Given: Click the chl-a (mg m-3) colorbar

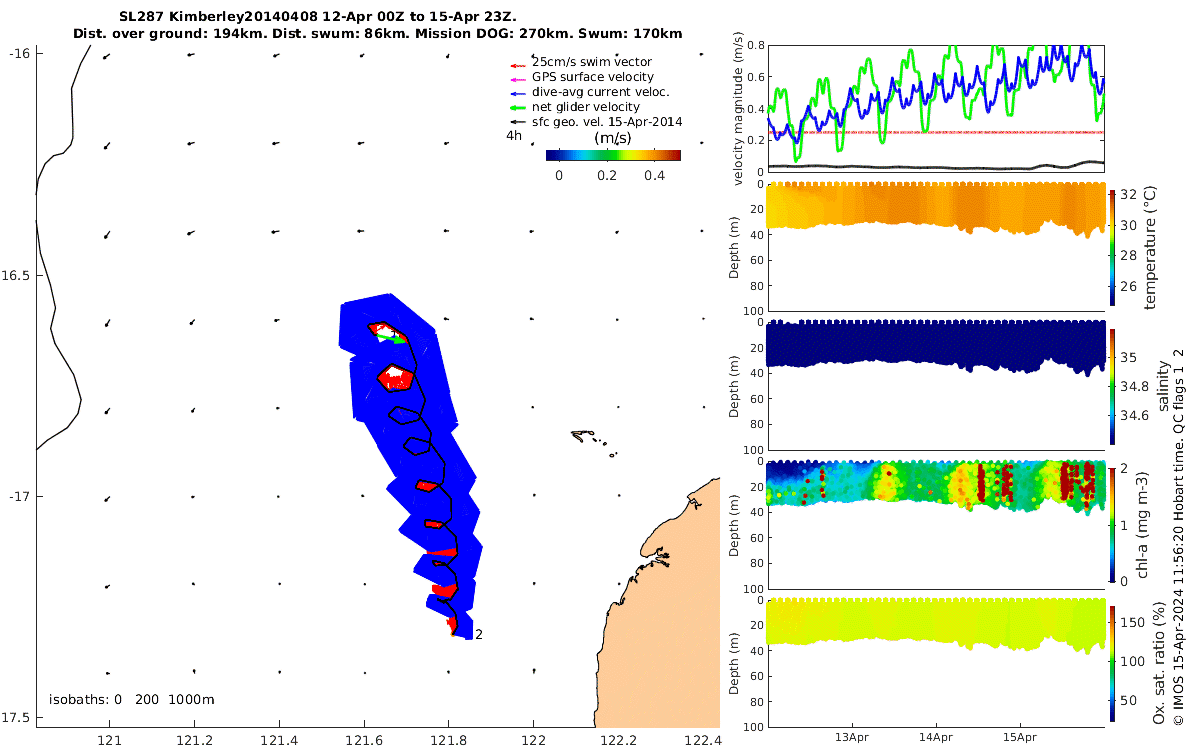Looking at the screenshot, I should (x=1113, y=524).
